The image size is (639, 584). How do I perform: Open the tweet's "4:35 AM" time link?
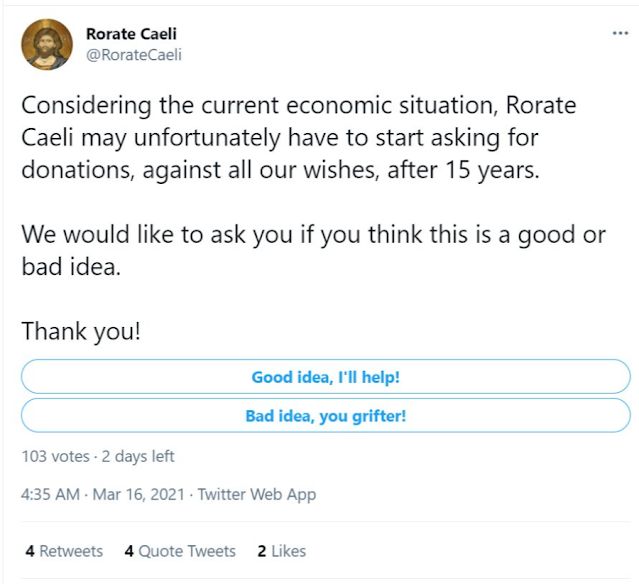click(x=50, y=494)
